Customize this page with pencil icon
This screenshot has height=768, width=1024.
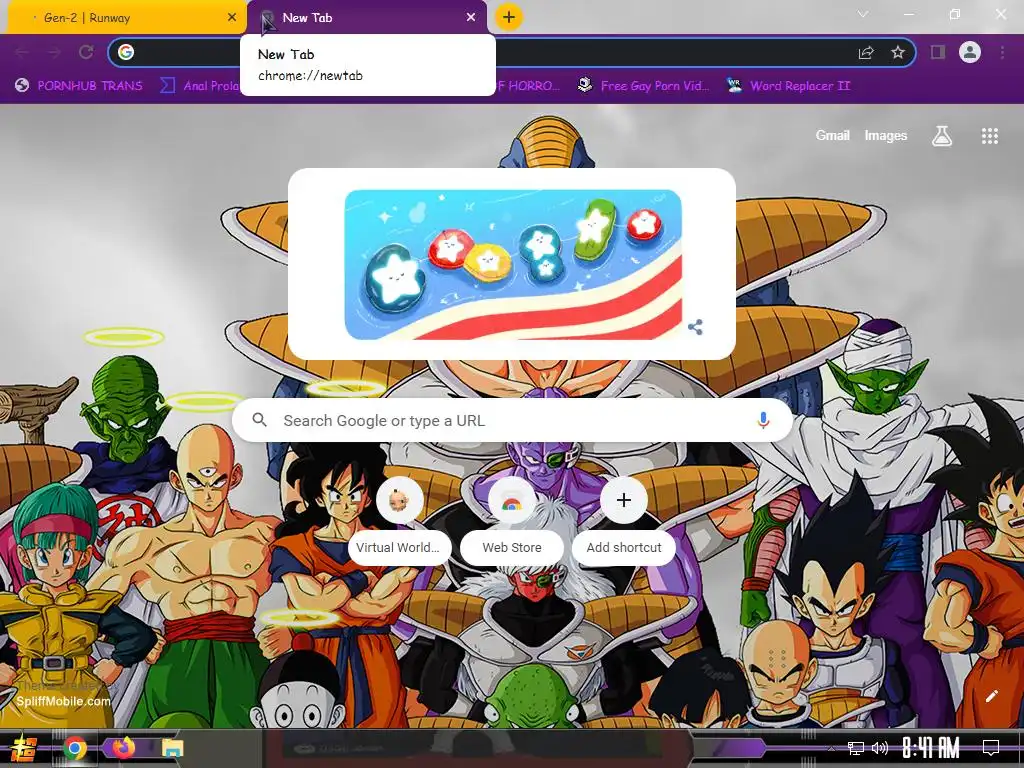coord(991,696)
